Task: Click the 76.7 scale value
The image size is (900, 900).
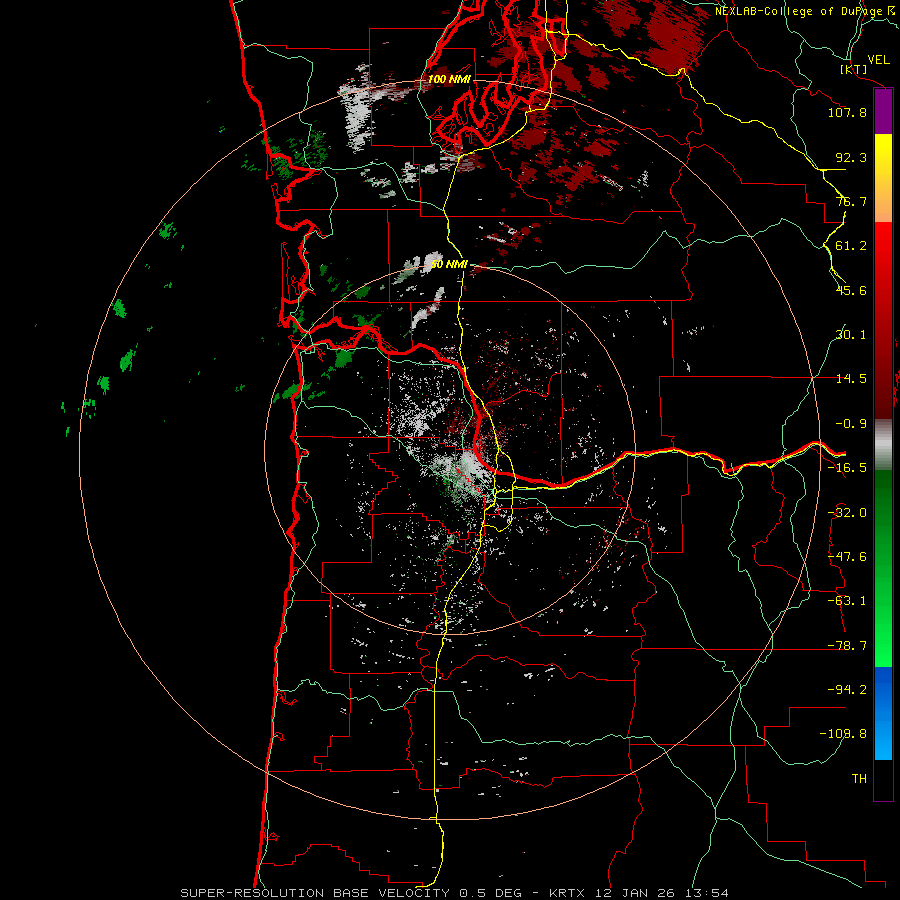Action: click(x=851, y=201)
